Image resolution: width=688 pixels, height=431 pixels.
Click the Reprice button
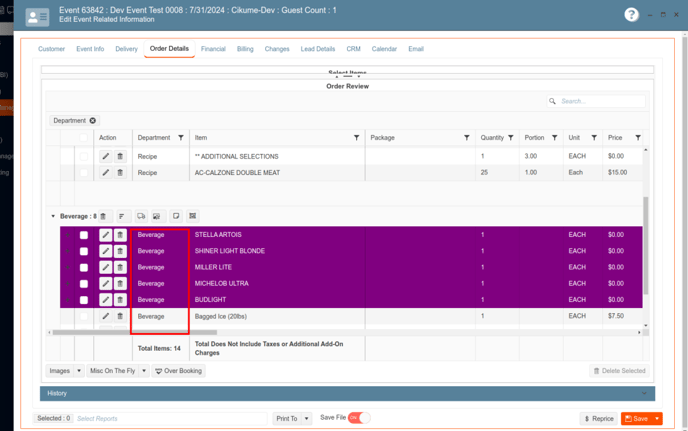(598, 419)
